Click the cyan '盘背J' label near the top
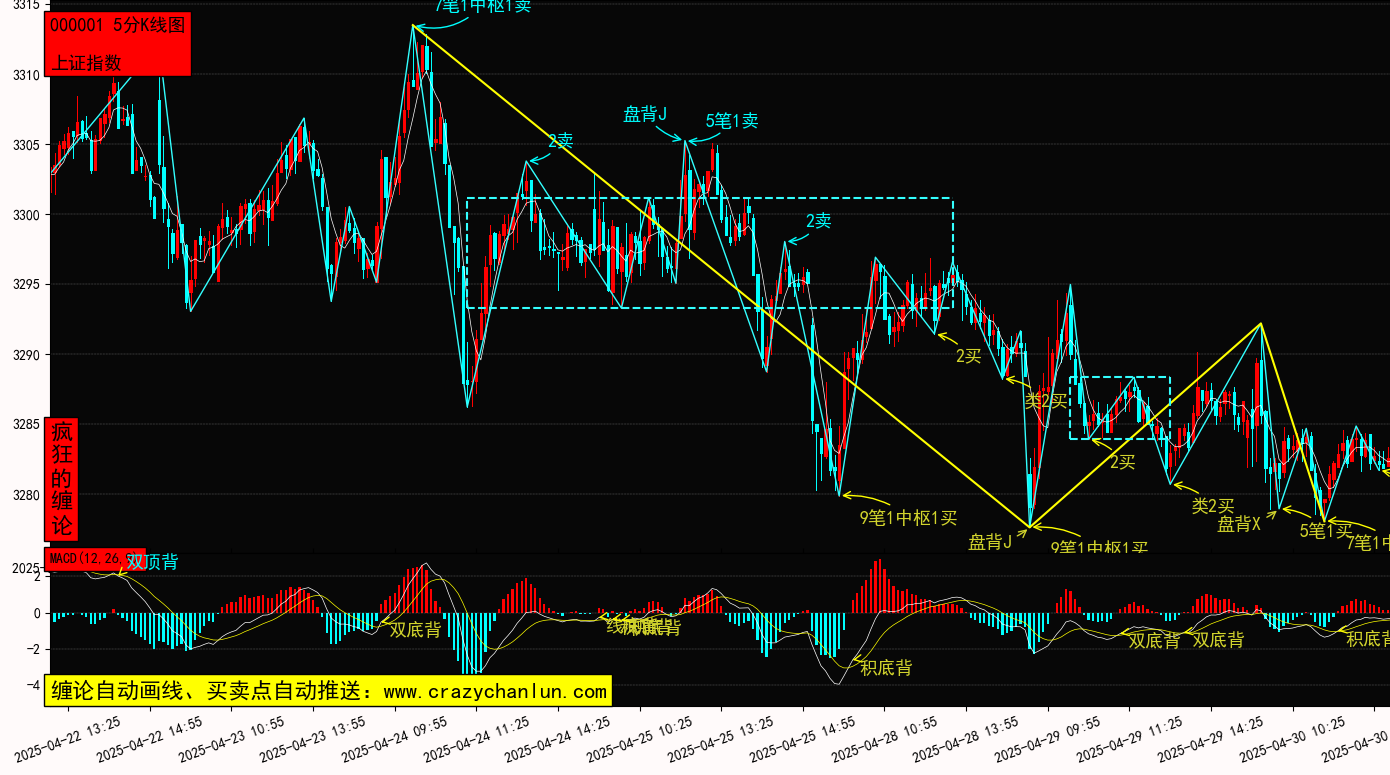This screenshot has height=775, width=1390. [x=645, y=114]
